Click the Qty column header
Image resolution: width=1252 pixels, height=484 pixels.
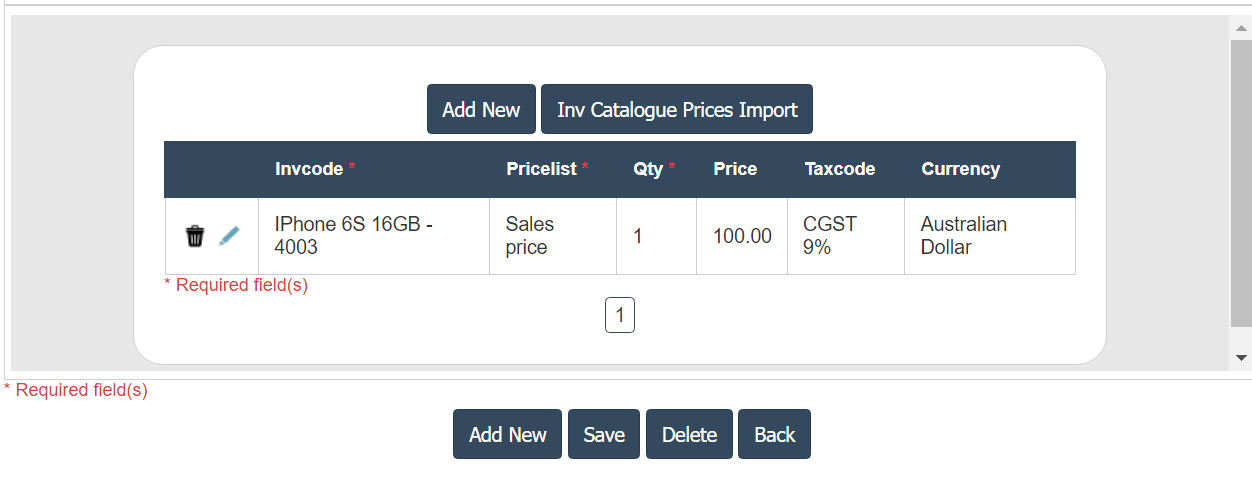point(649,169)
